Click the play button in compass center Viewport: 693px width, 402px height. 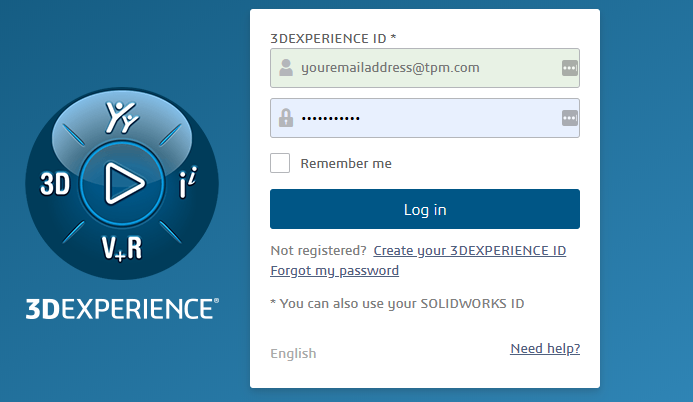pos(122,183)
